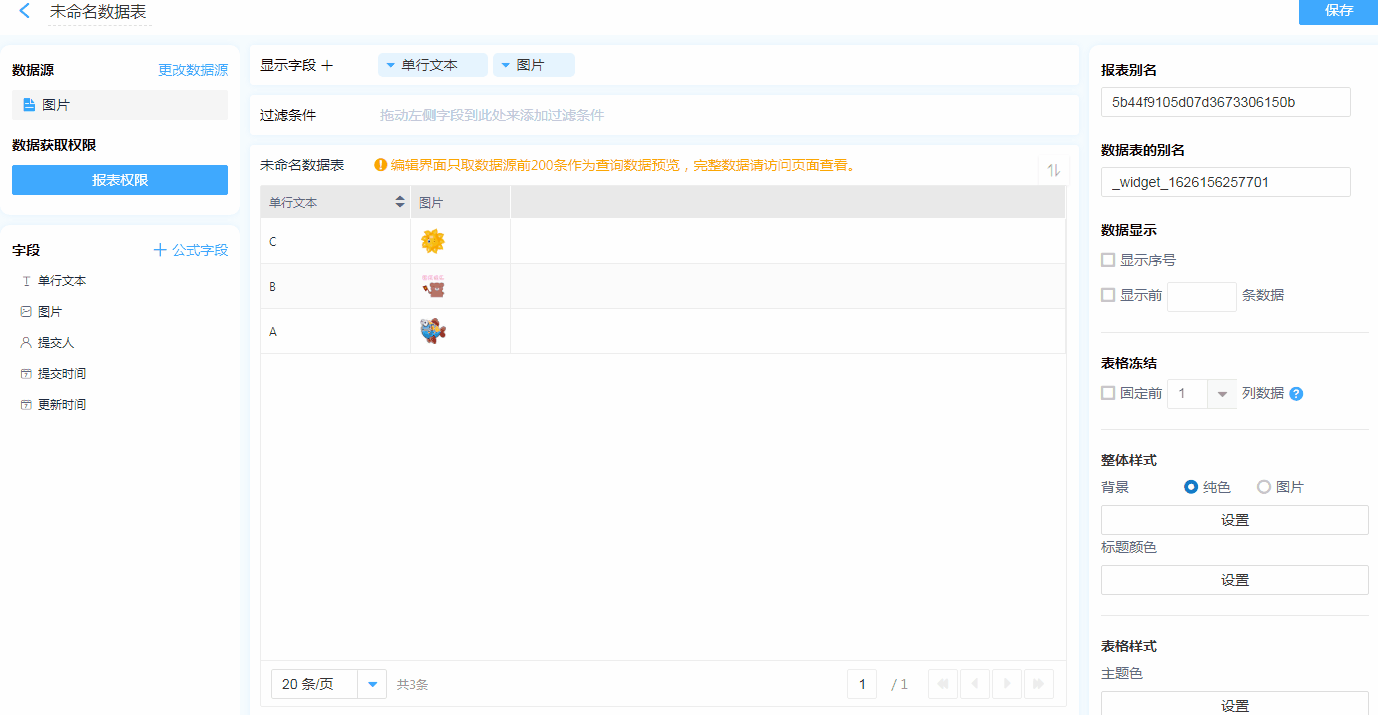Open the 20 条/页 page size dropdown
The image size is (1378, 715).
point(372,684)
